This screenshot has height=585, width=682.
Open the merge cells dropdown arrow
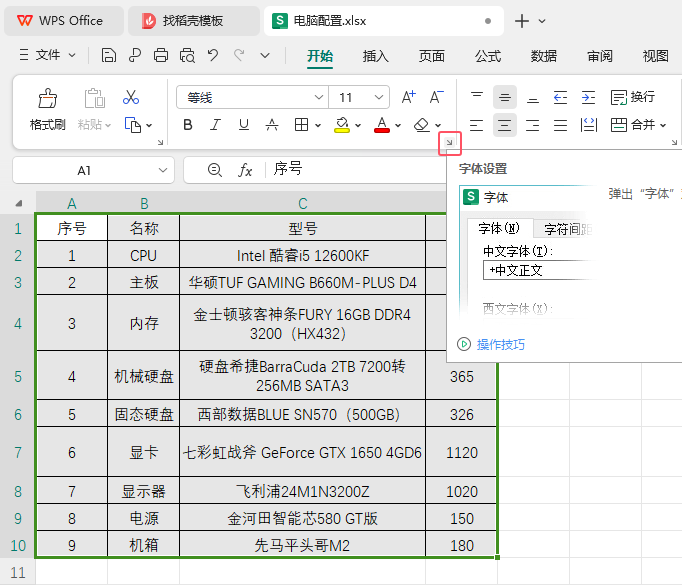click(663, 126)
